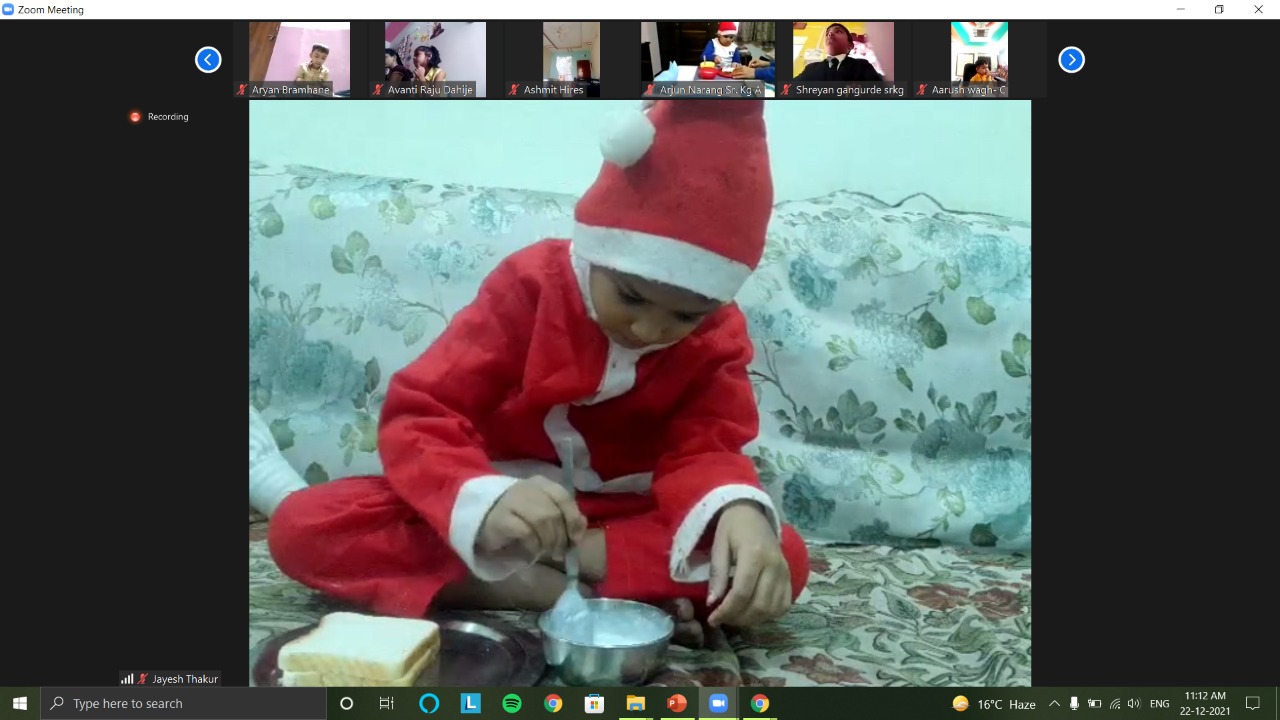Viewport: 1280px width, 720px height.
Task: Go to next page of participant thumbnails
Action: tap(1071, 60)
